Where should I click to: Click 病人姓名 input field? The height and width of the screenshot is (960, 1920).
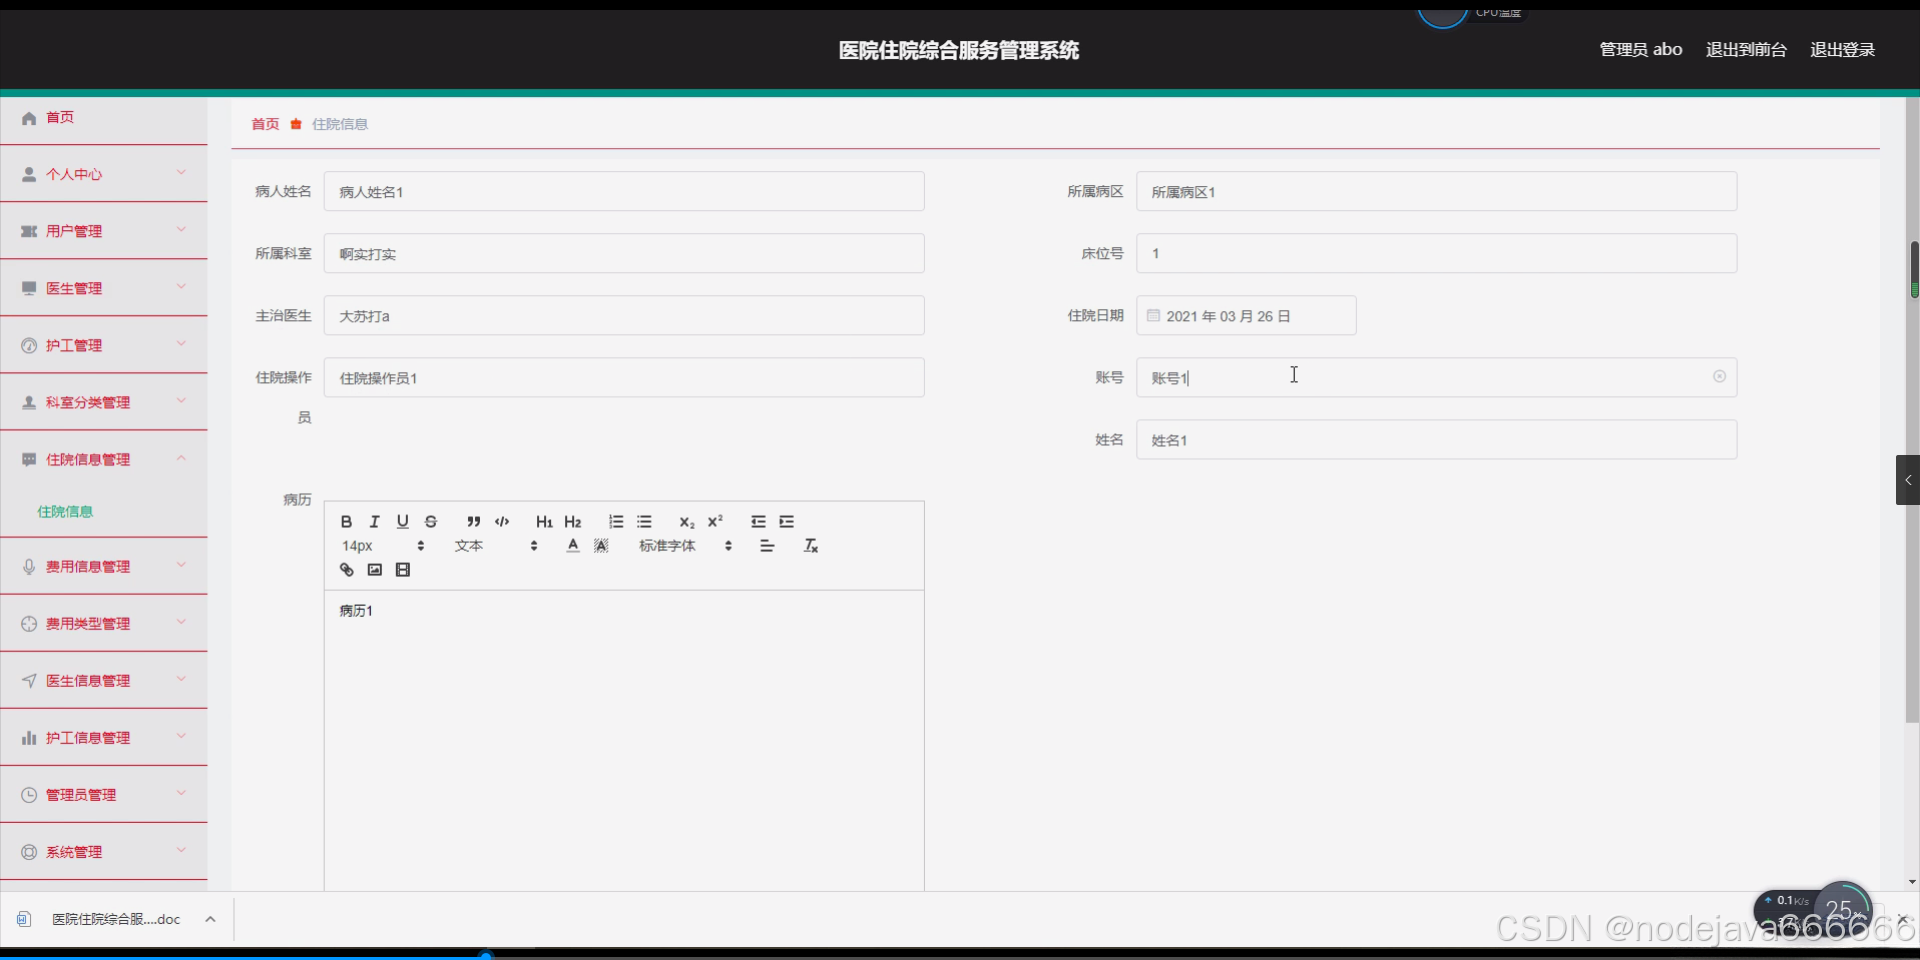[624, 191]
